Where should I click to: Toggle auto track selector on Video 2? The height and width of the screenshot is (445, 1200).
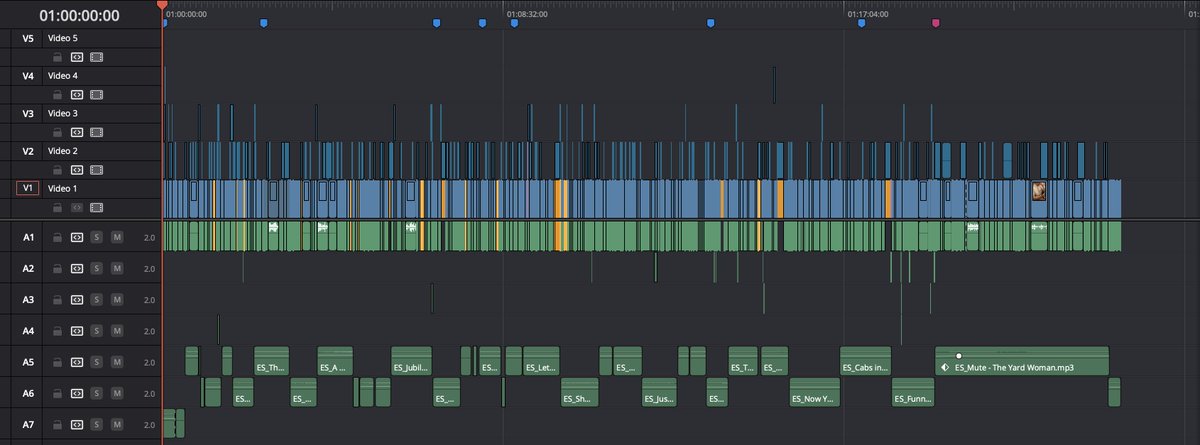pyautogui.click(x=77, y=170)
